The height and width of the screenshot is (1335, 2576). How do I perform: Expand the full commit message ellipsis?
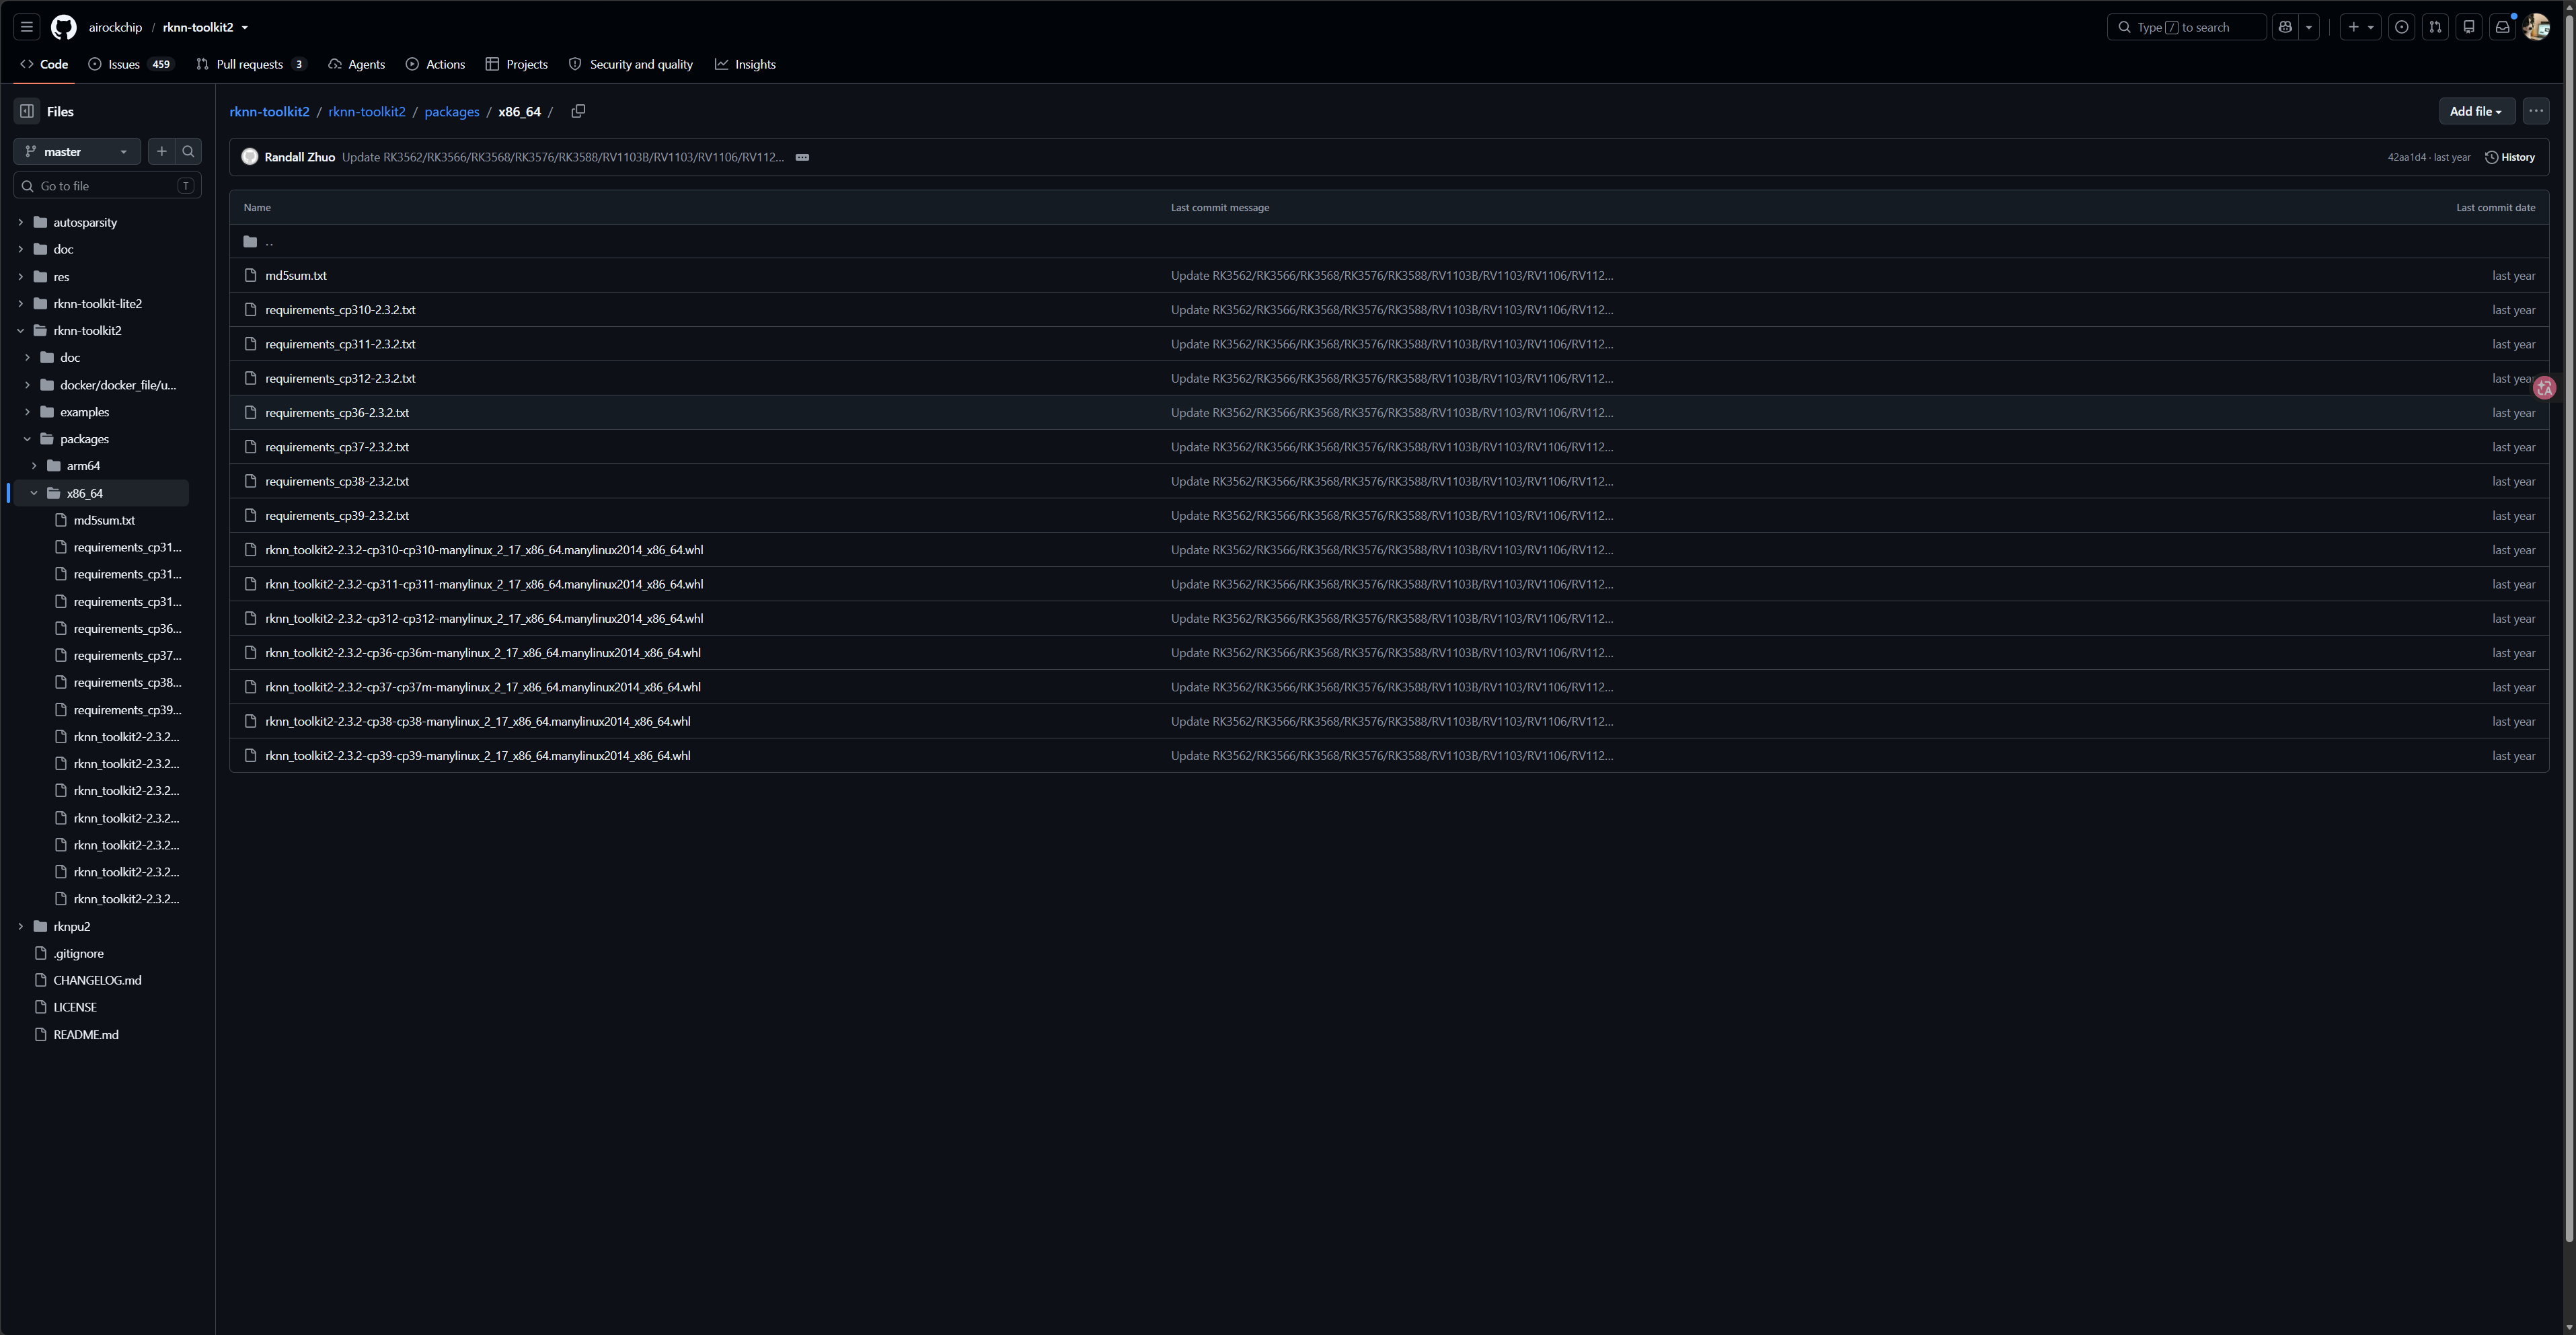[802, 157]
